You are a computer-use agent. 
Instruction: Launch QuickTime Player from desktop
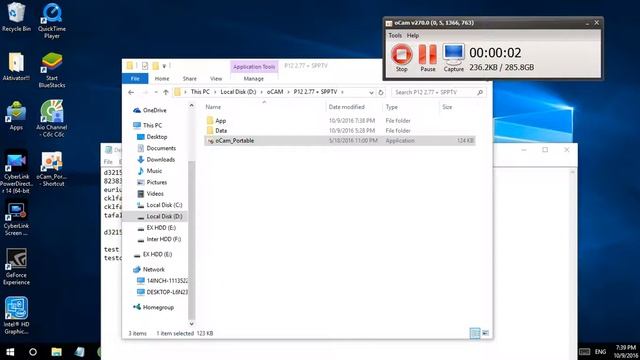point(52,21)
